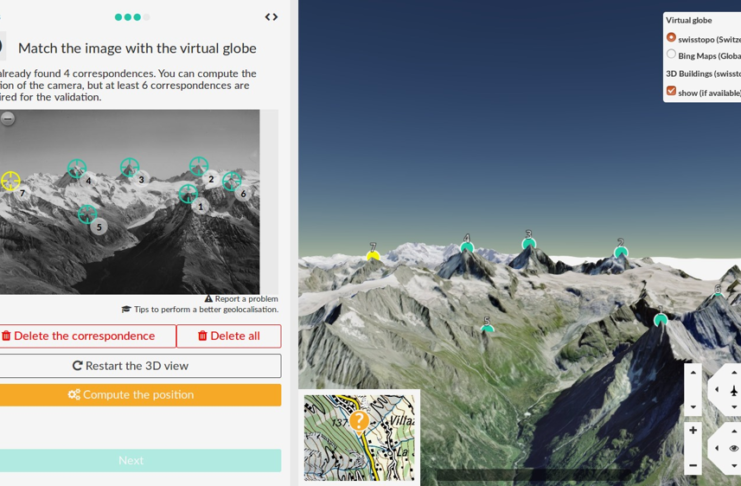This screenshot has width=741, height=486.
Task: Uncheck show 3D buildings checkbox
Action: click(x=671, y=91)
